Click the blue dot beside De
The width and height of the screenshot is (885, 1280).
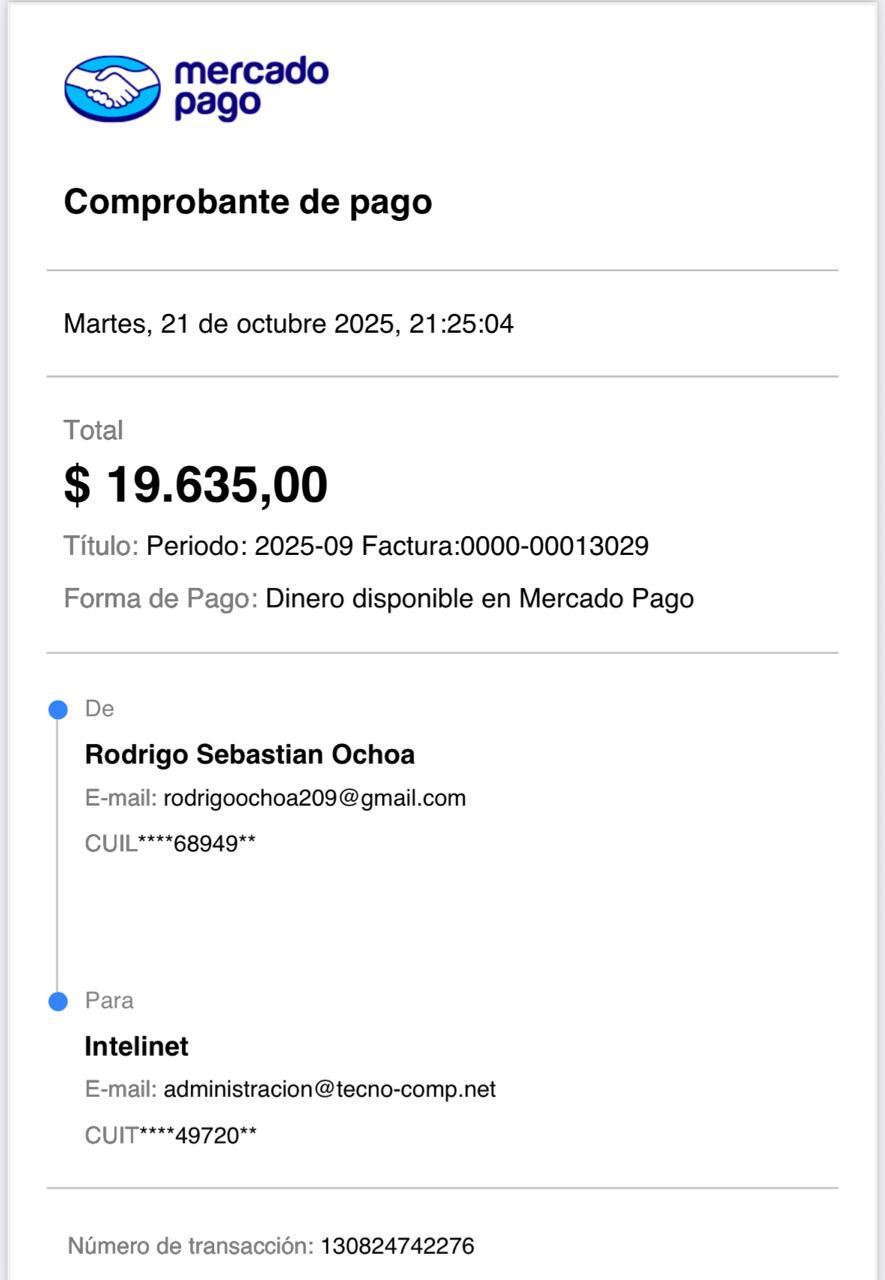click(x=58, y=709)
